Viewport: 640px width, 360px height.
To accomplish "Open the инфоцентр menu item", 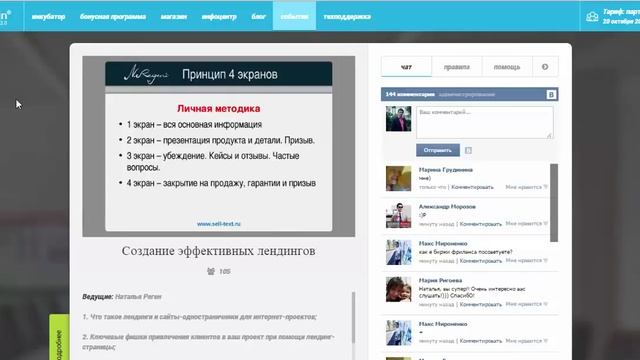I will [219, 17].
